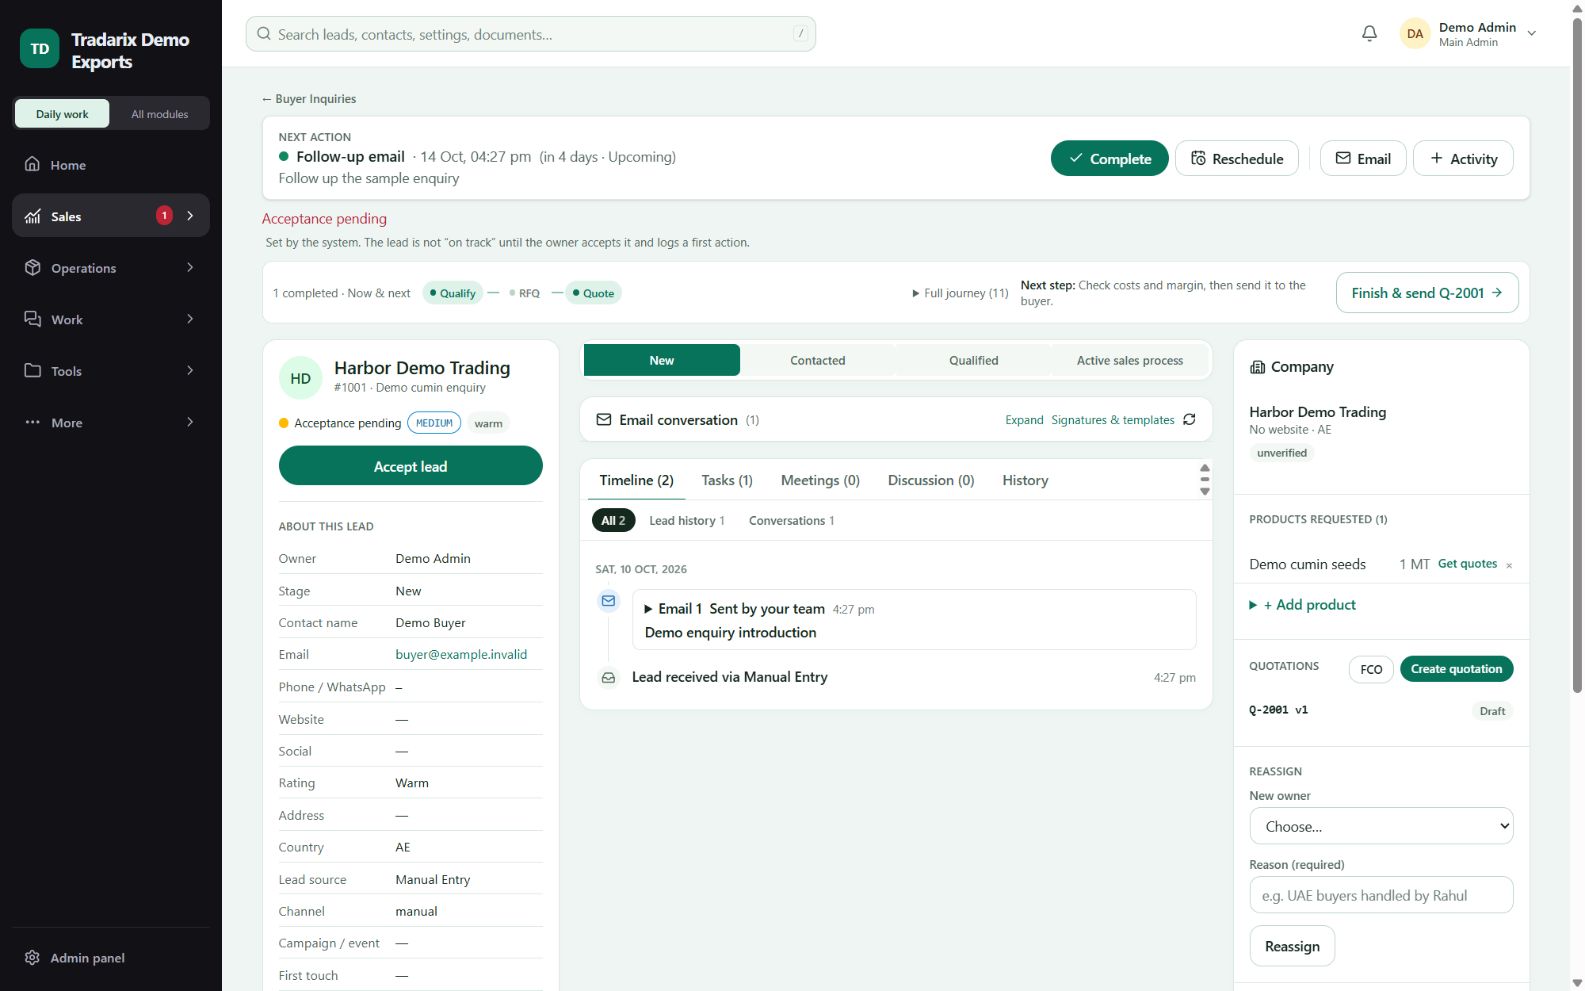Go back to Buyer Inquiries
The width and height of the screenshot is (1585, 991).
[309, 99]
